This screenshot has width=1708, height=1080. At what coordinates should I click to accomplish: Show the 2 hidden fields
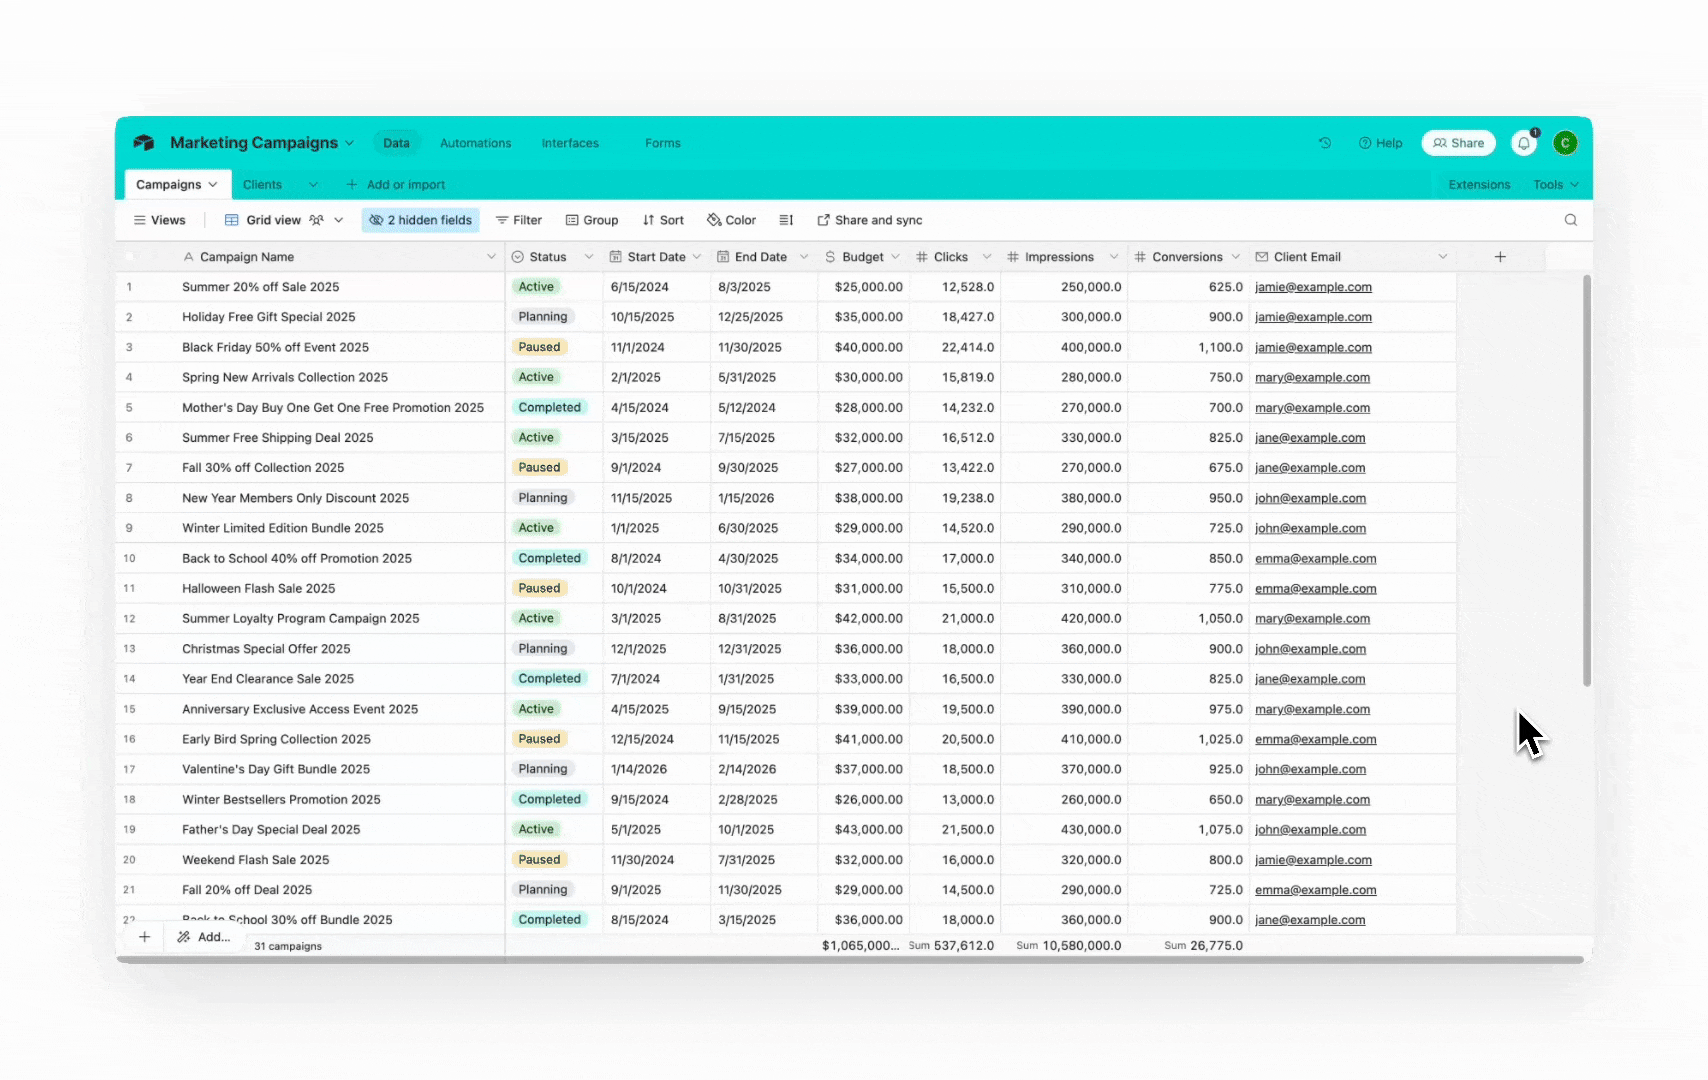point(420,220)
